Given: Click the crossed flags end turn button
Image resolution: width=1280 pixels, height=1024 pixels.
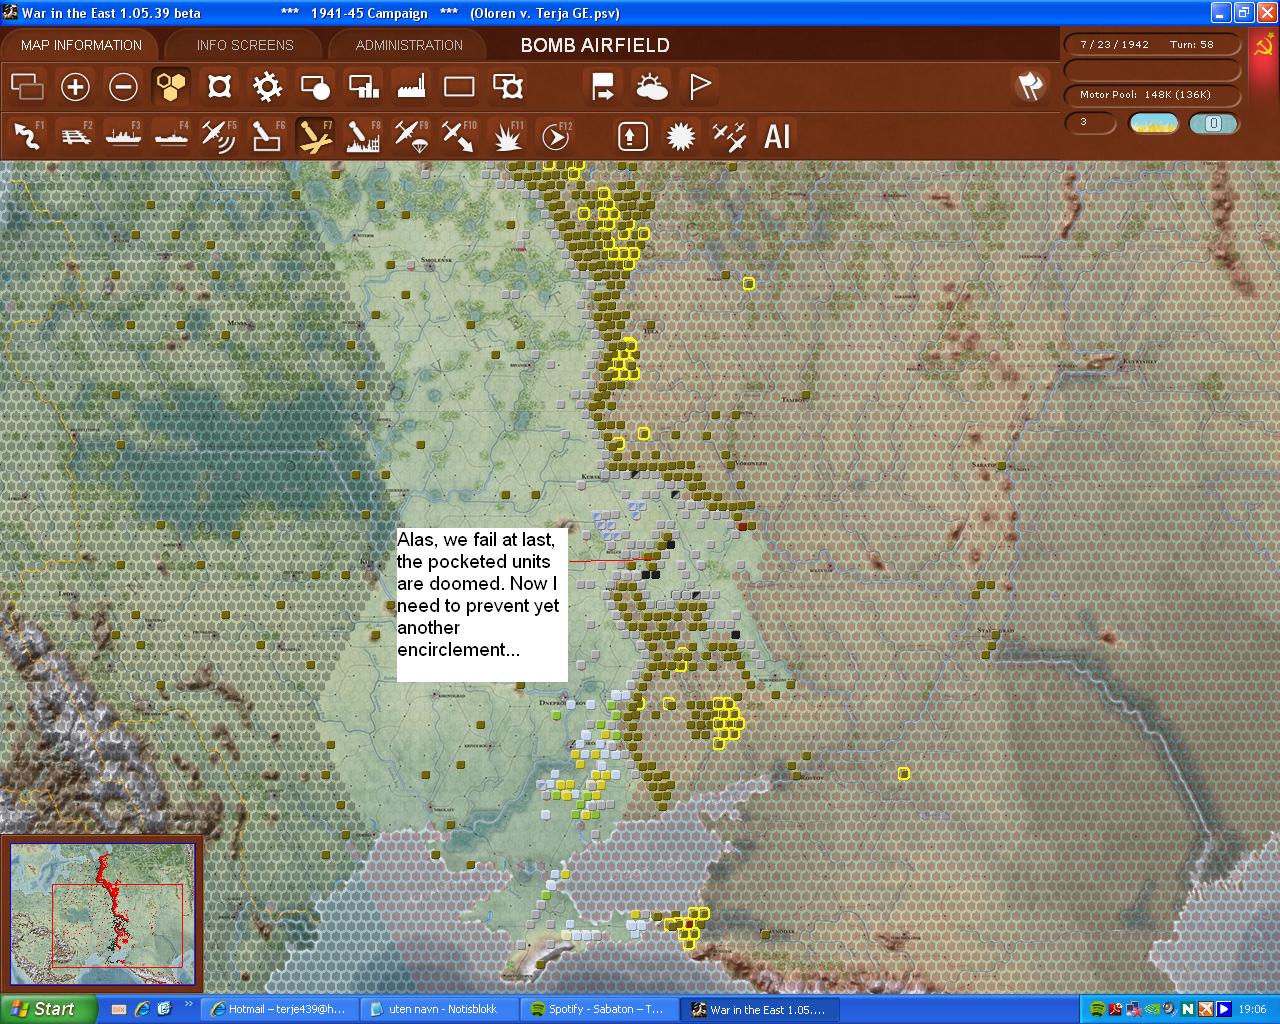Looking at the screenshot, I should pyautogui.click(x=1030, y=87).
